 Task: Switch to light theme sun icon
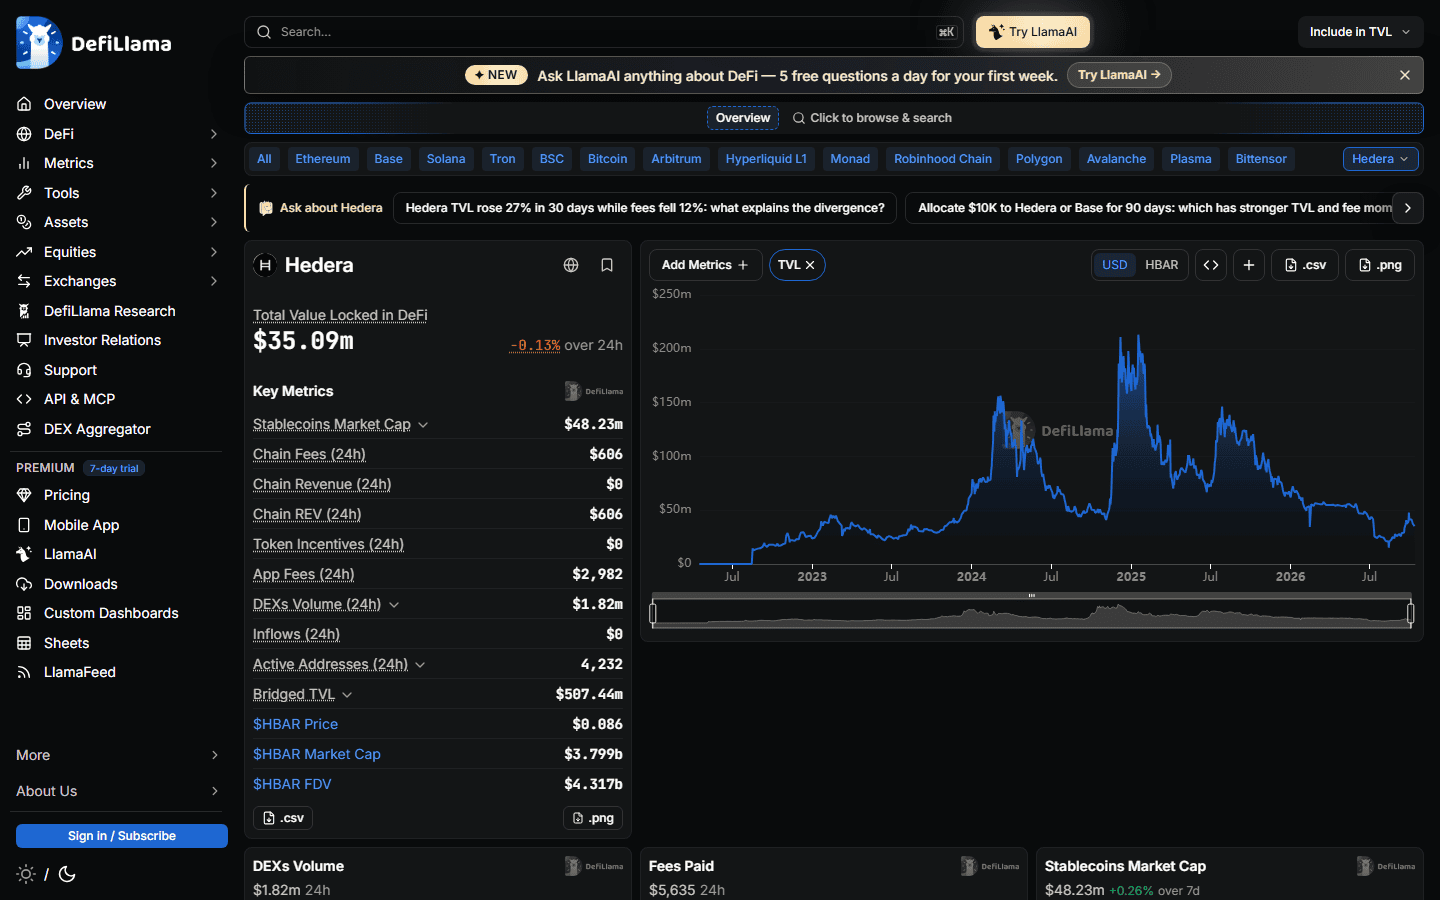coord(26,874)
